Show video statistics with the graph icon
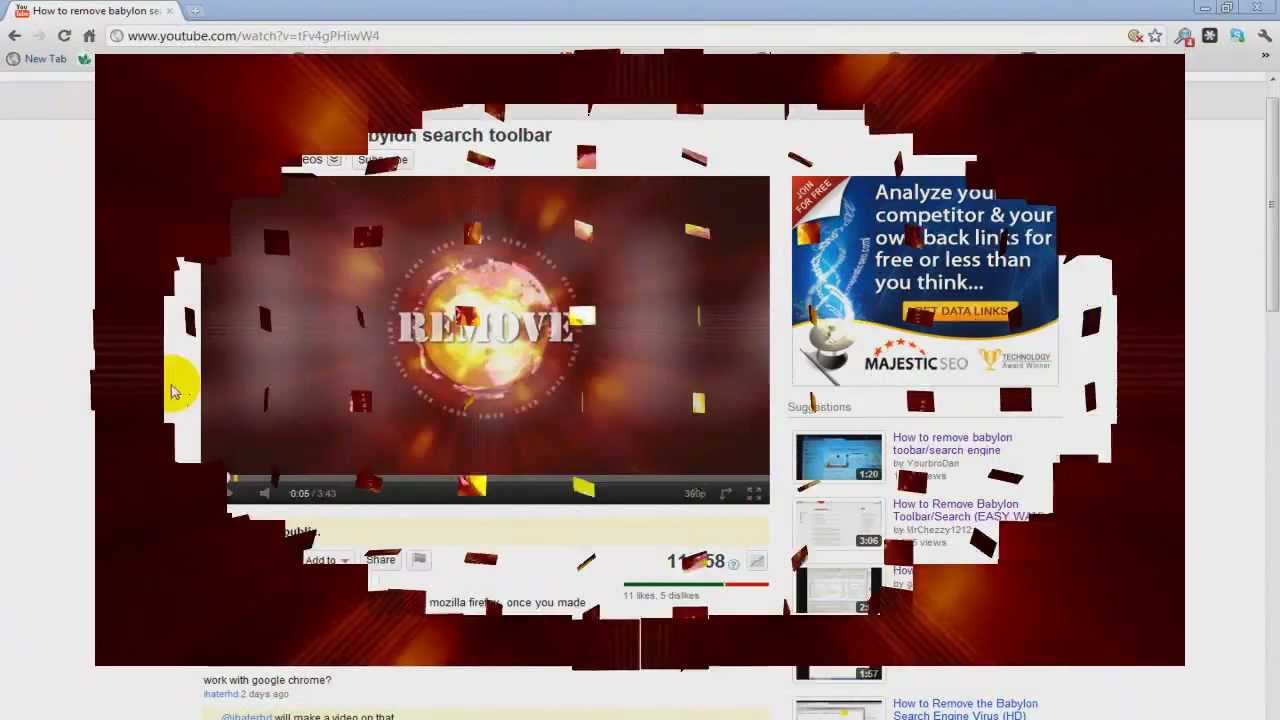This screenshot has width=1280, height=720. (x=757, y=563)
